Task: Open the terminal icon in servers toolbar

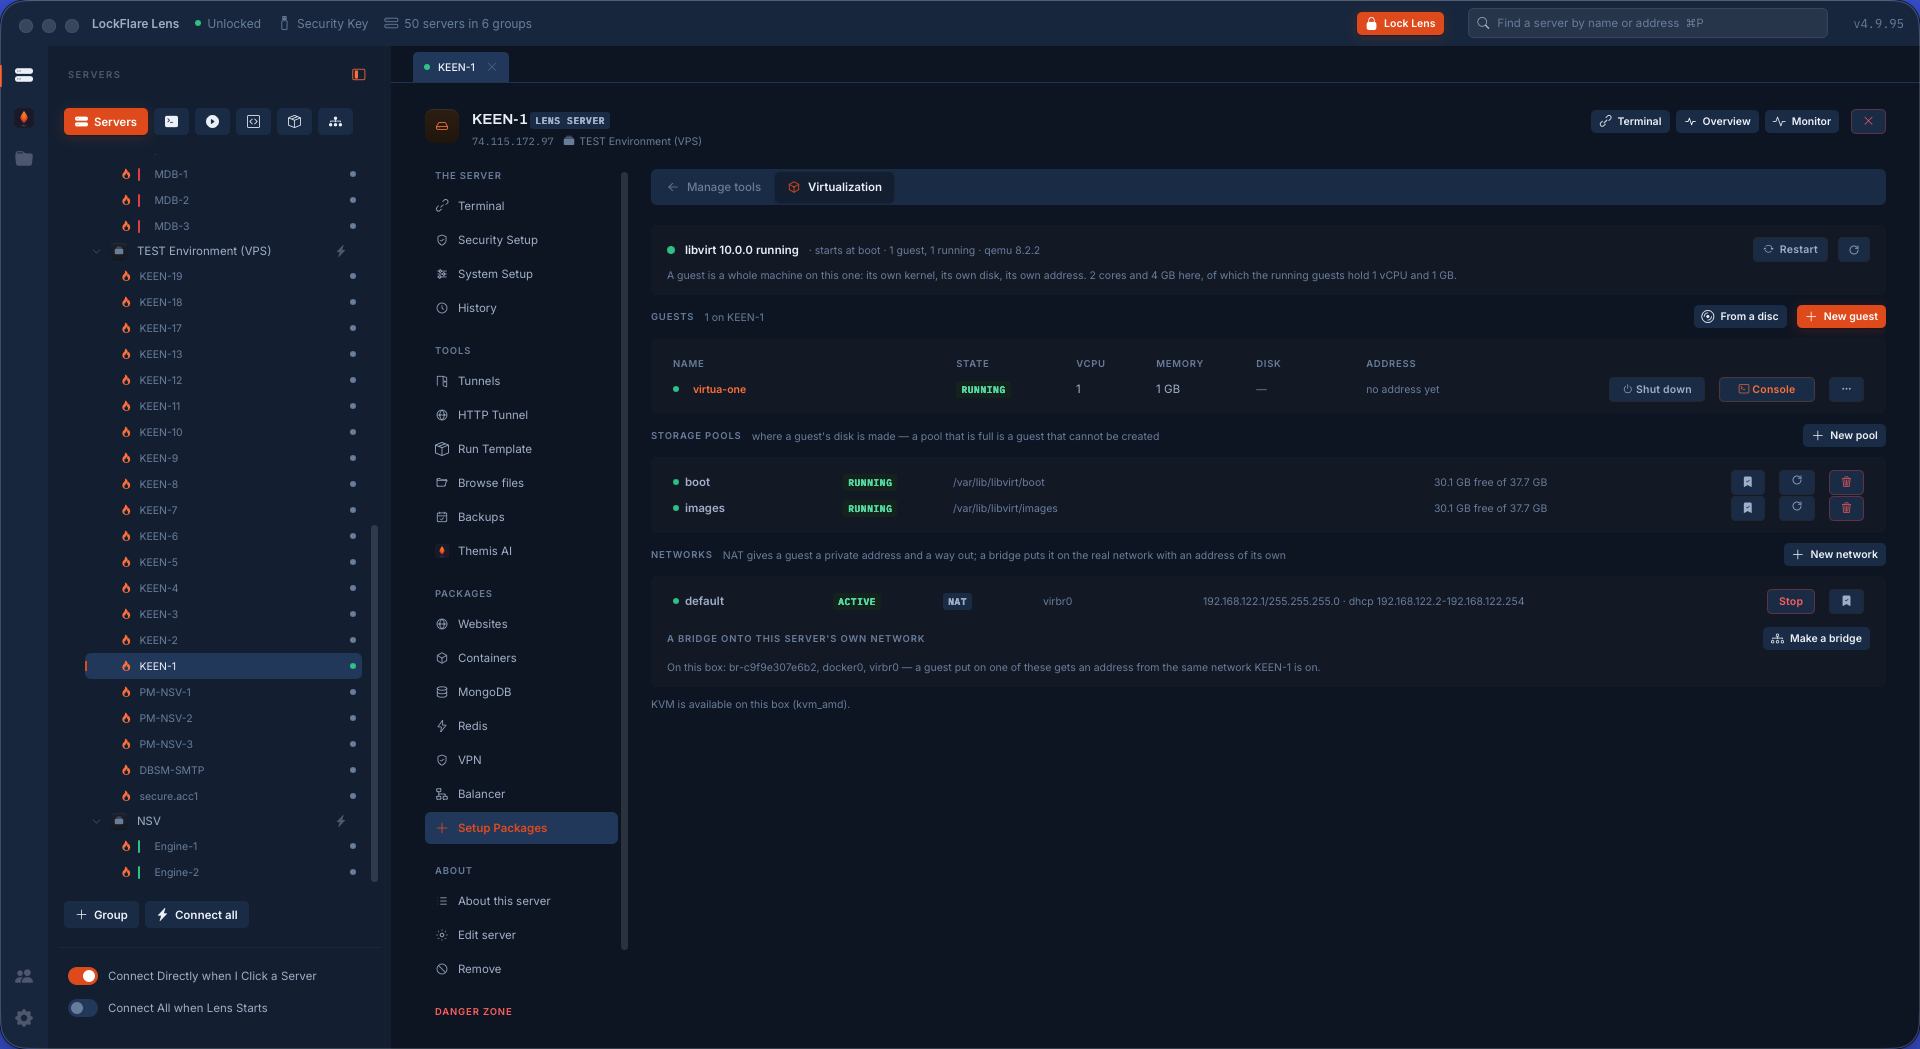Action: coord(171,122)
